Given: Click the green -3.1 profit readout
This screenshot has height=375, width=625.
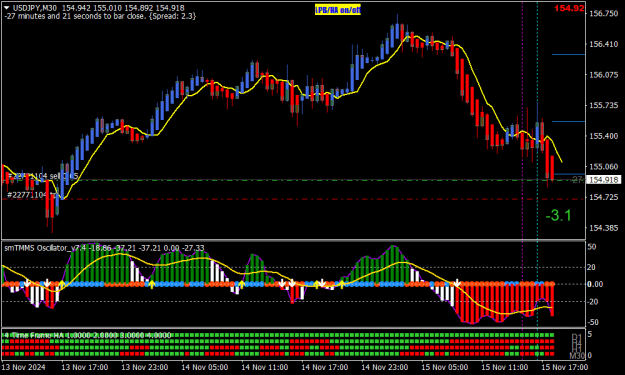Looking at the screenshot, I should point(558,216).
